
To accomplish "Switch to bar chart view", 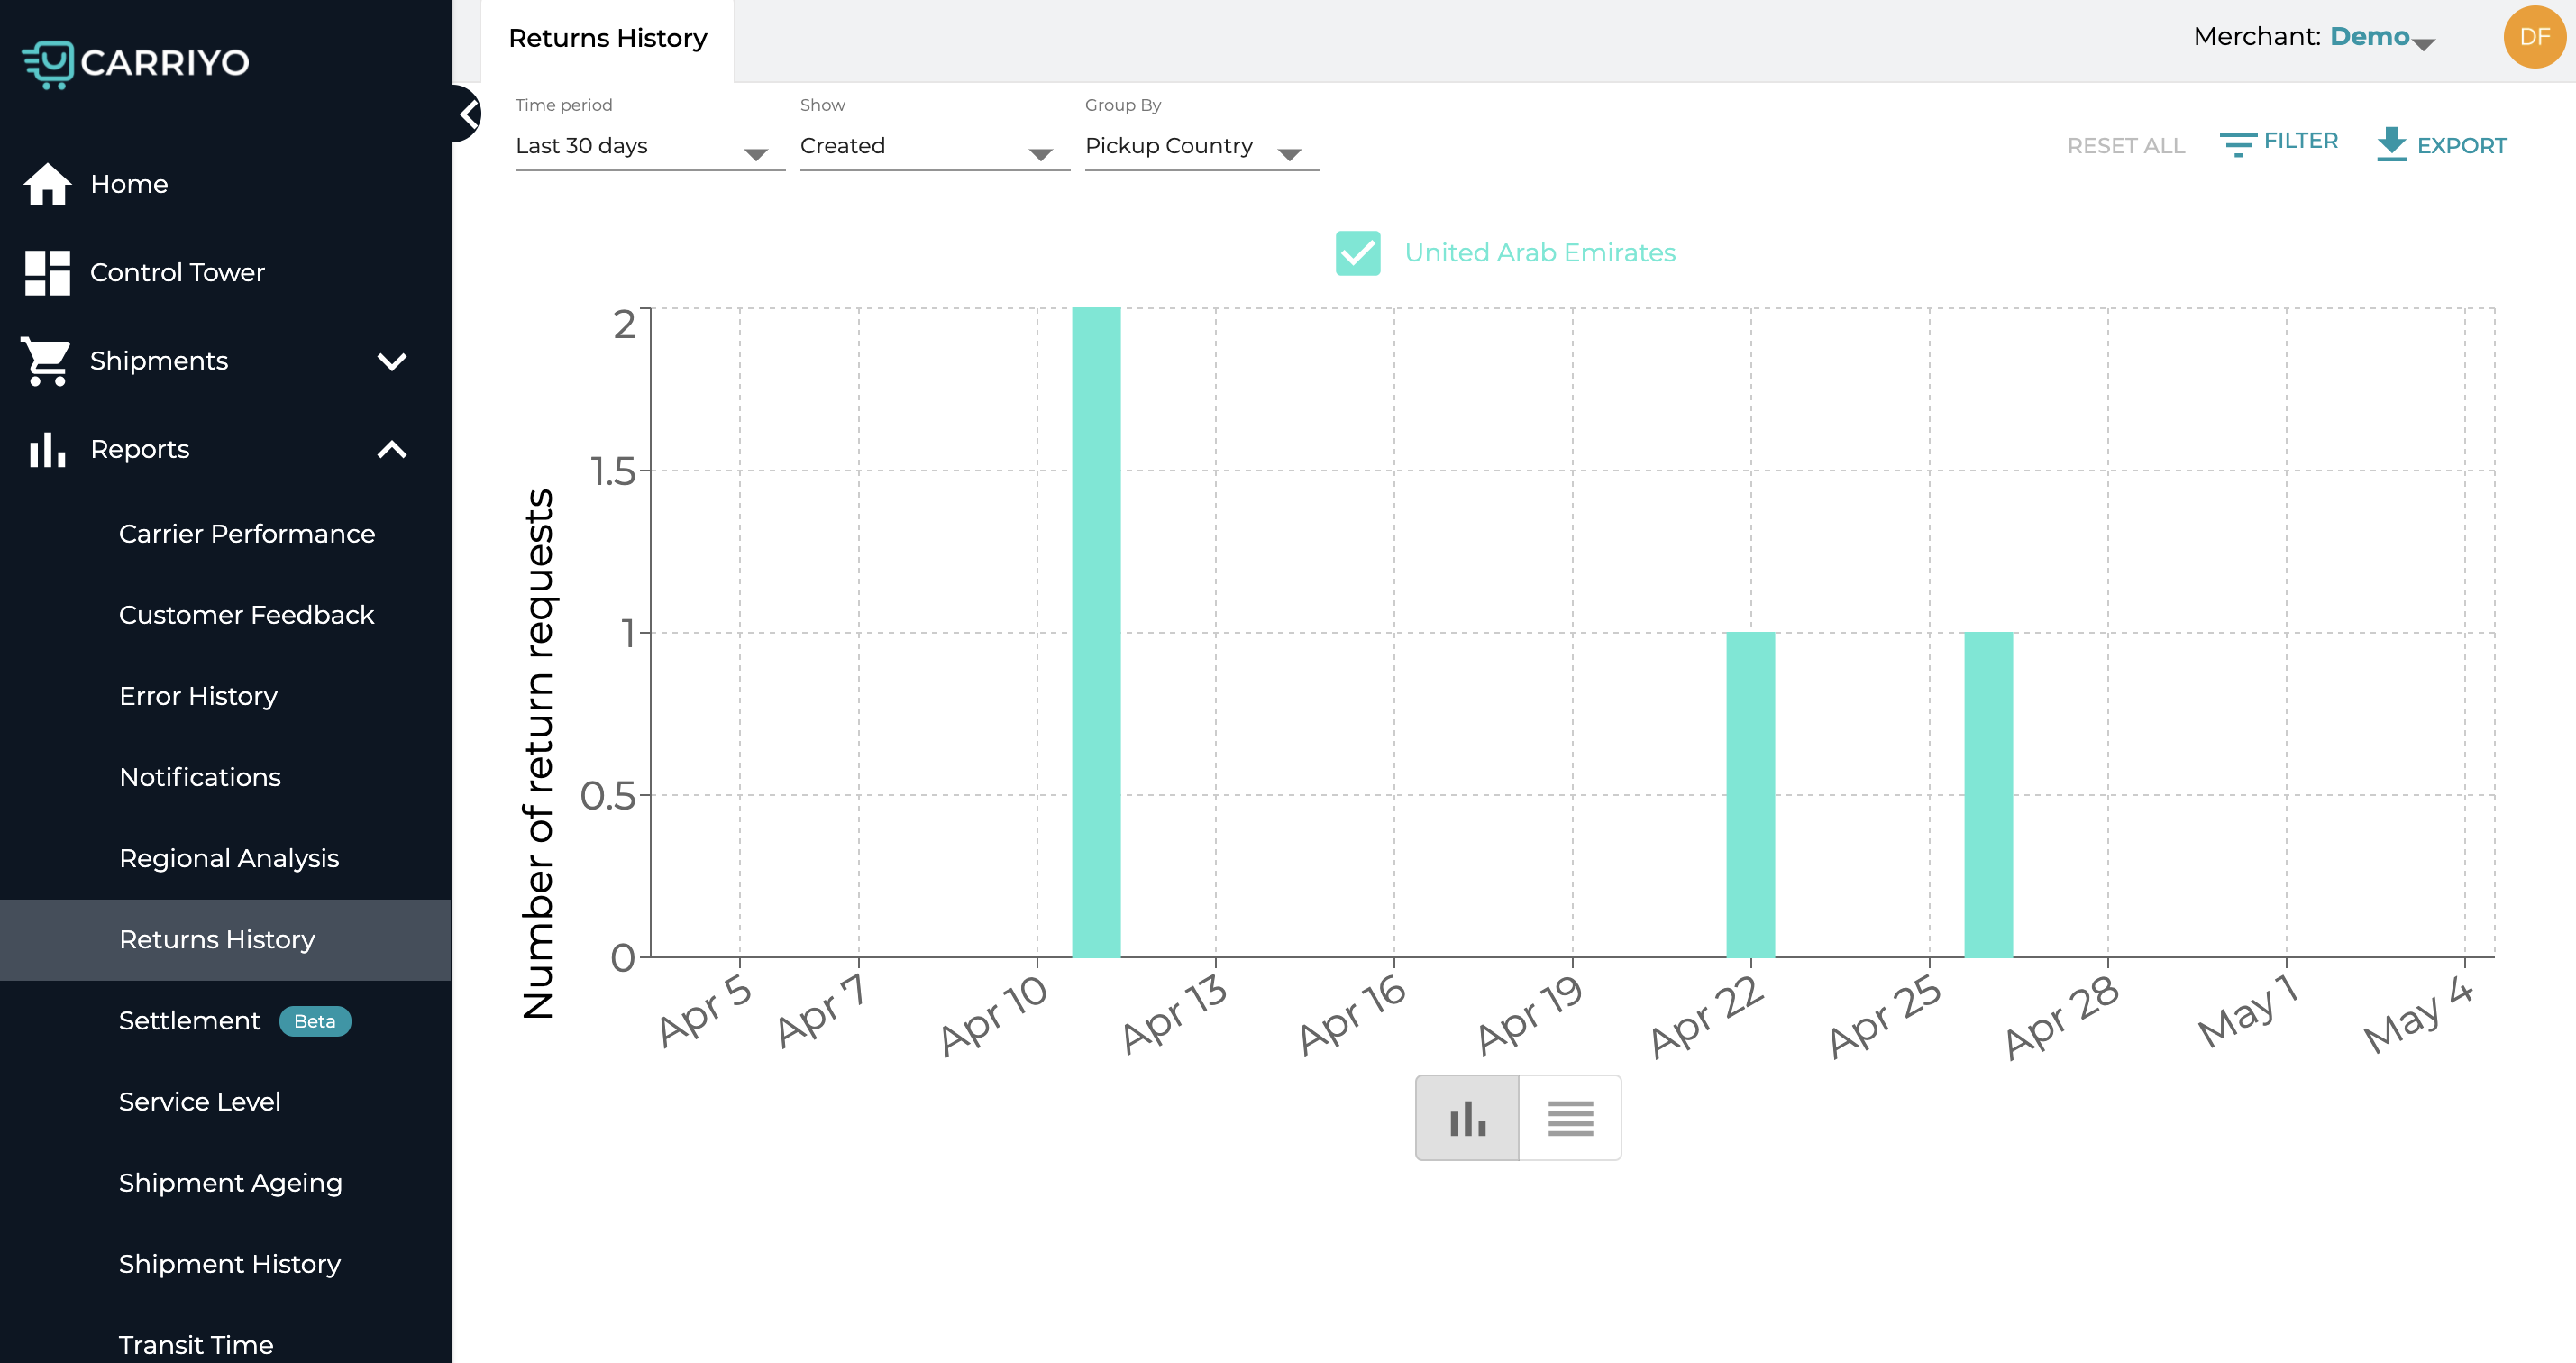I will click(x=1467, y=1118).
